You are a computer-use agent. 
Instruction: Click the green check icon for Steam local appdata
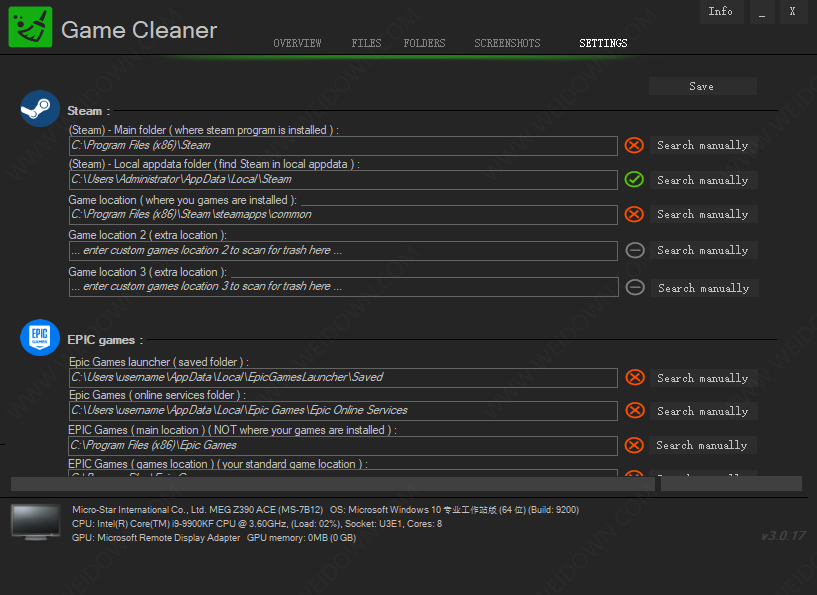pyautogui.click(x=634, y=180)
